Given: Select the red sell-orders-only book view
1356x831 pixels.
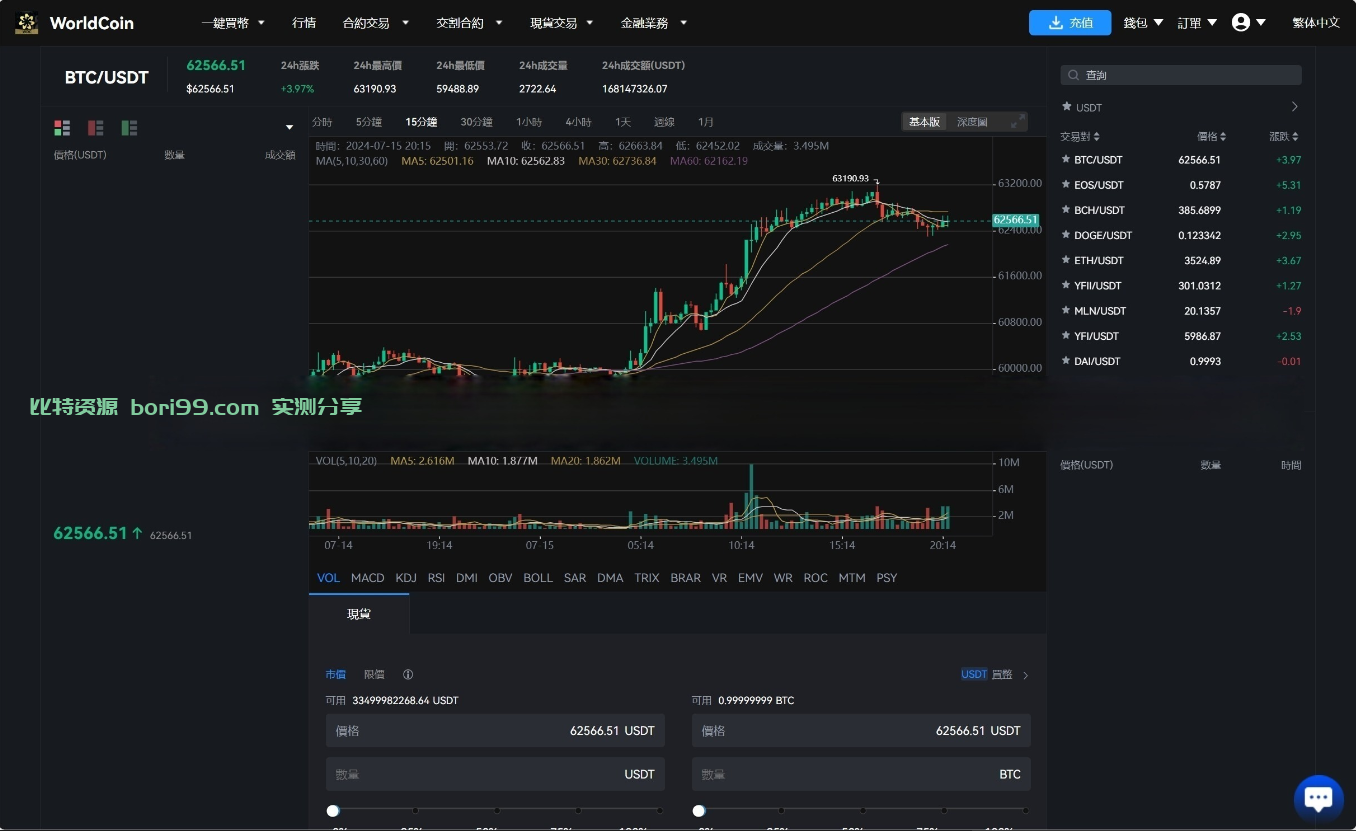Looking at the screenshot, I should coord(96,127).
